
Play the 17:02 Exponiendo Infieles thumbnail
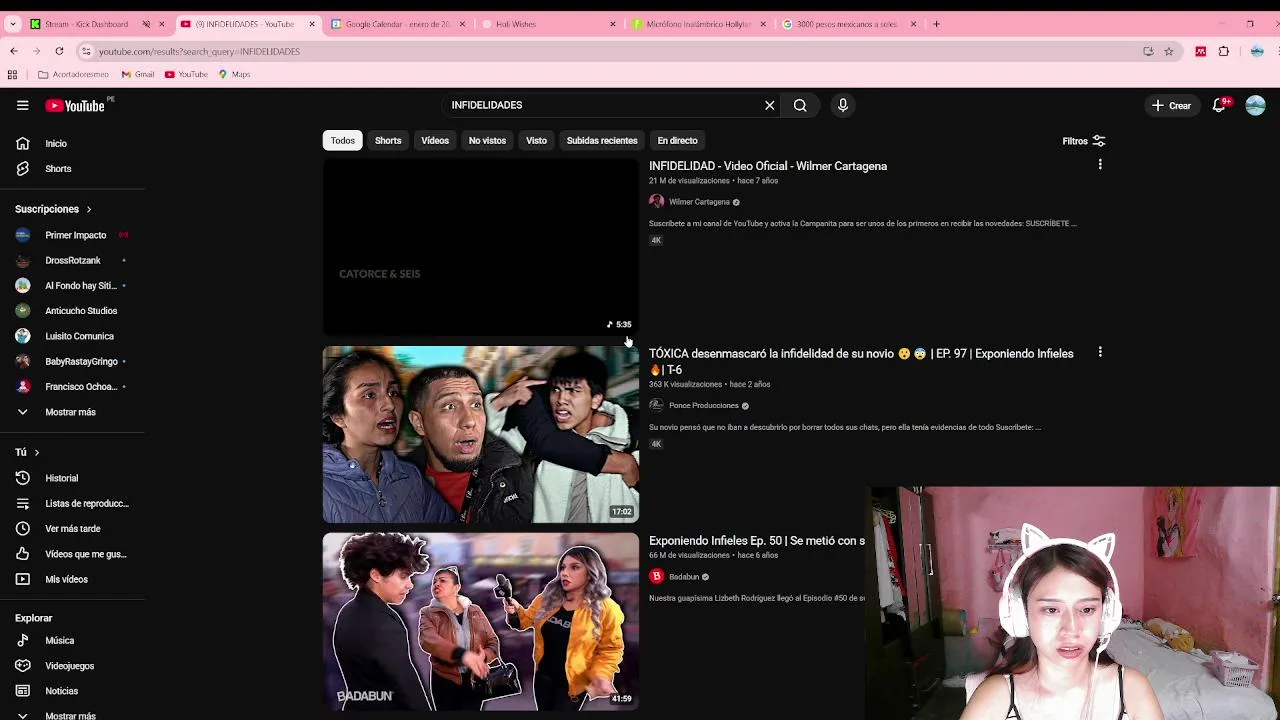480,434
